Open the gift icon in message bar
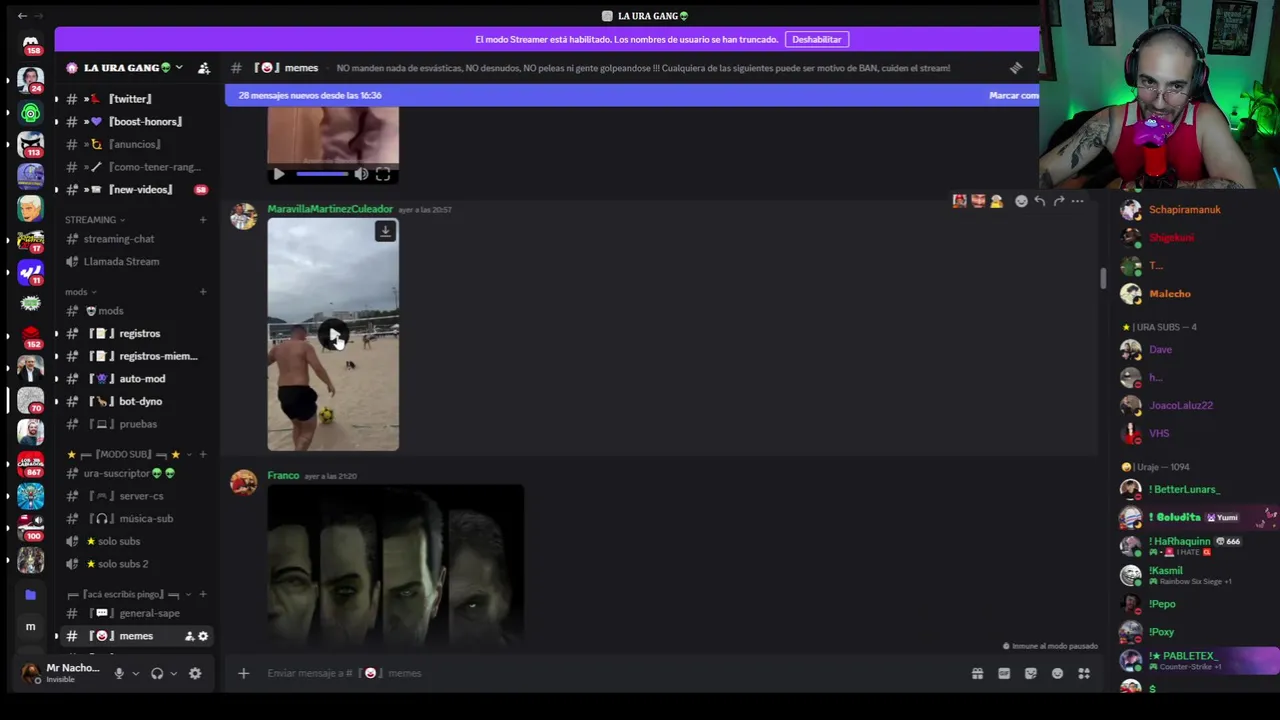 pyautogui.click(x=977, y=673)
